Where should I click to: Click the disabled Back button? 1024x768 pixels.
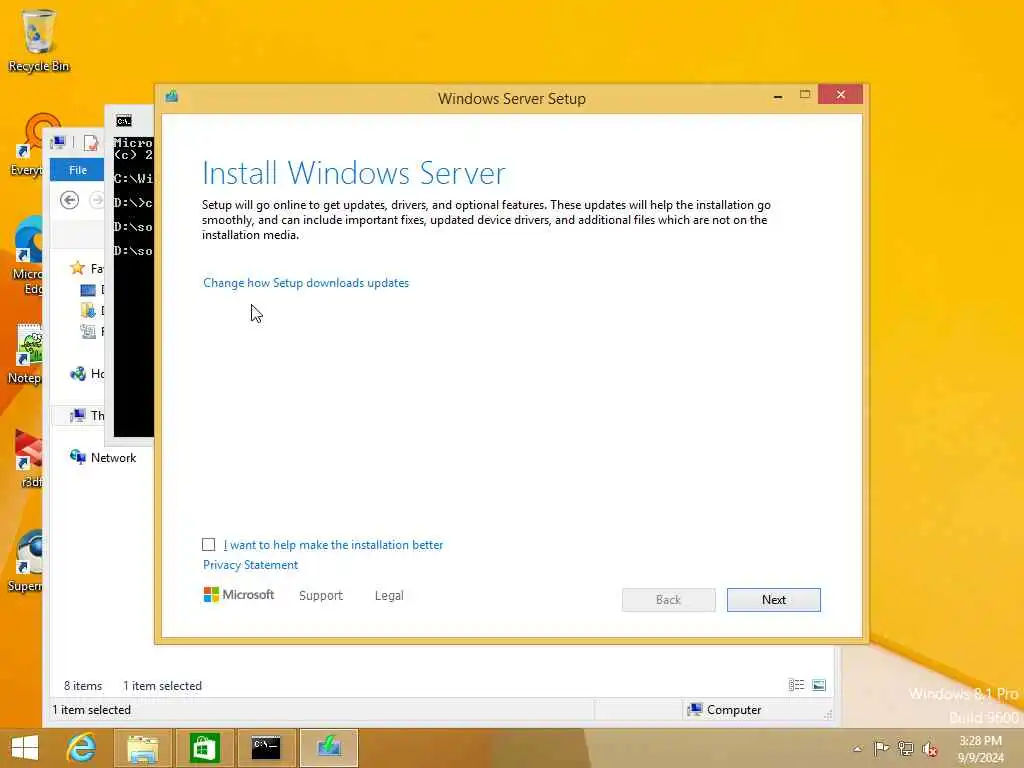(x=668, y=600)
